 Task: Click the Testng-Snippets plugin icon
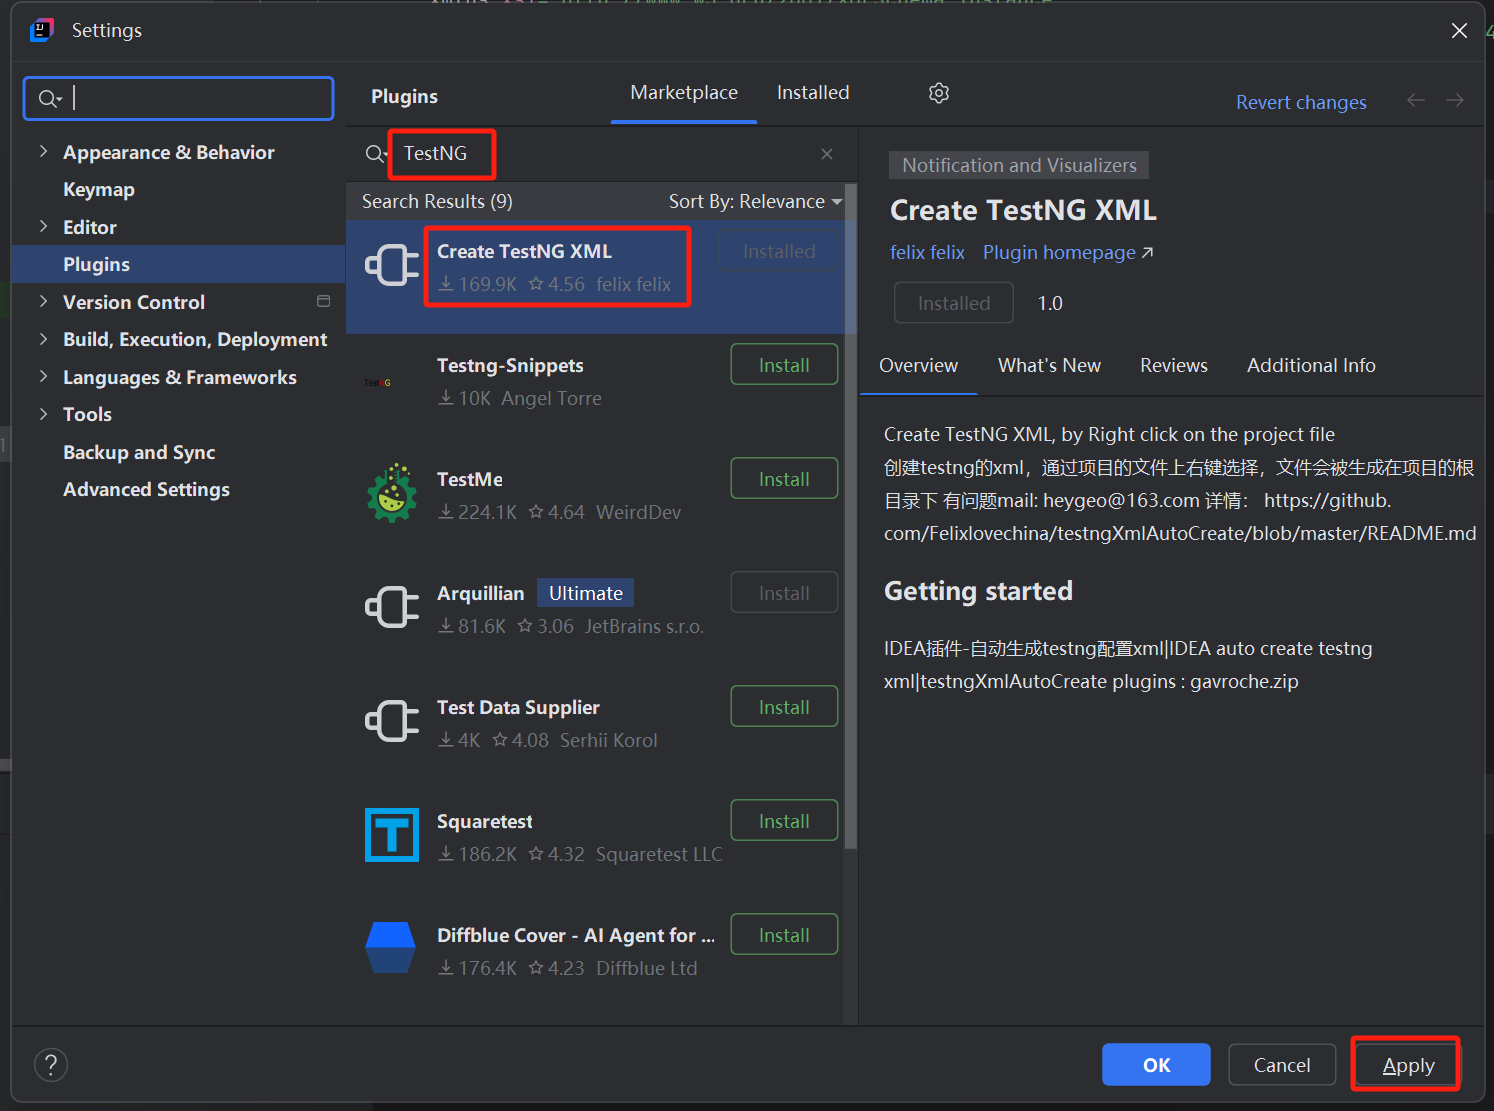[378, 383]
